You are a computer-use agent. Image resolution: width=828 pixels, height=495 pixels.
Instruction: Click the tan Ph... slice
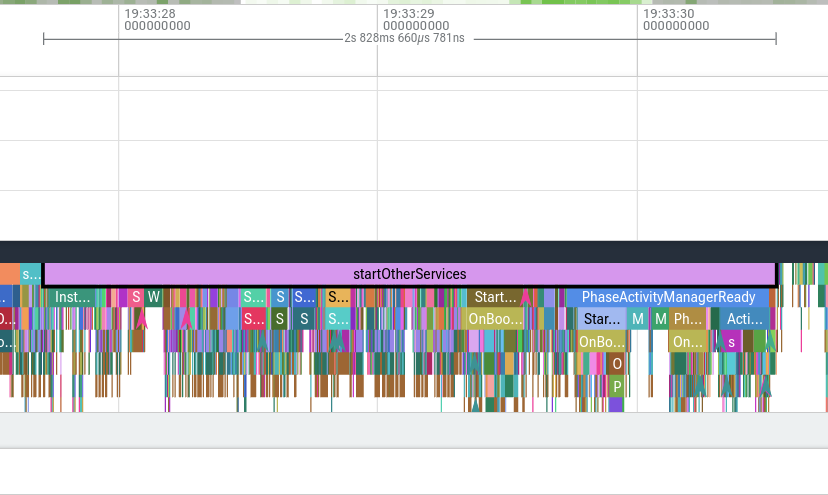[x=688, y=319]
